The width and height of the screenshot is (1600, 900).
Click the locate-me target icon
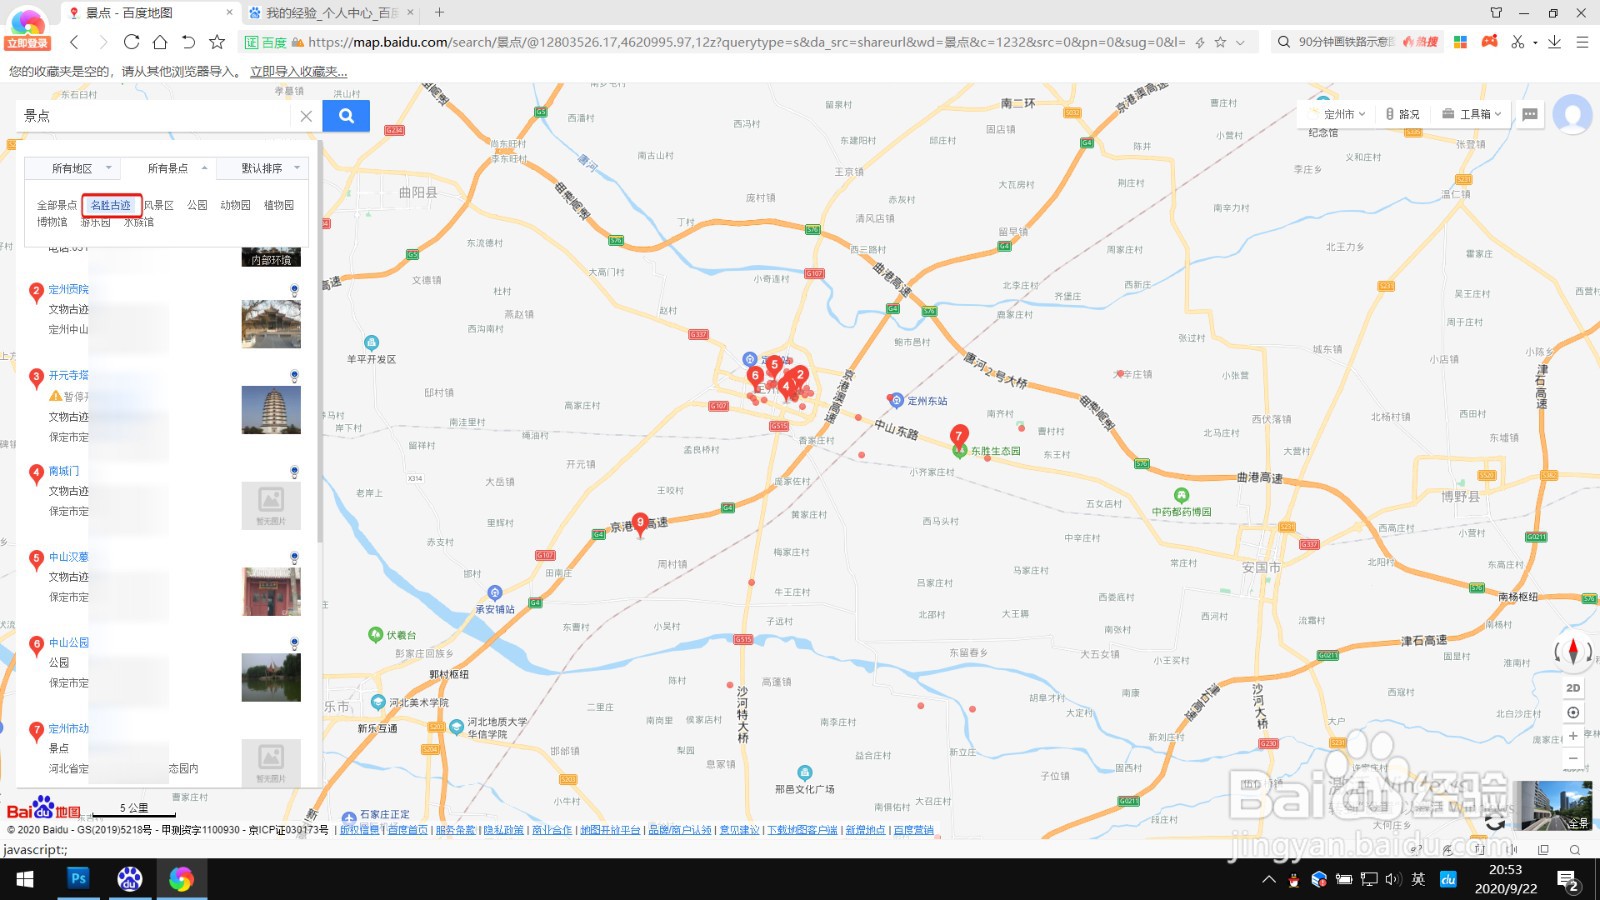click(x=1573, y=713)
